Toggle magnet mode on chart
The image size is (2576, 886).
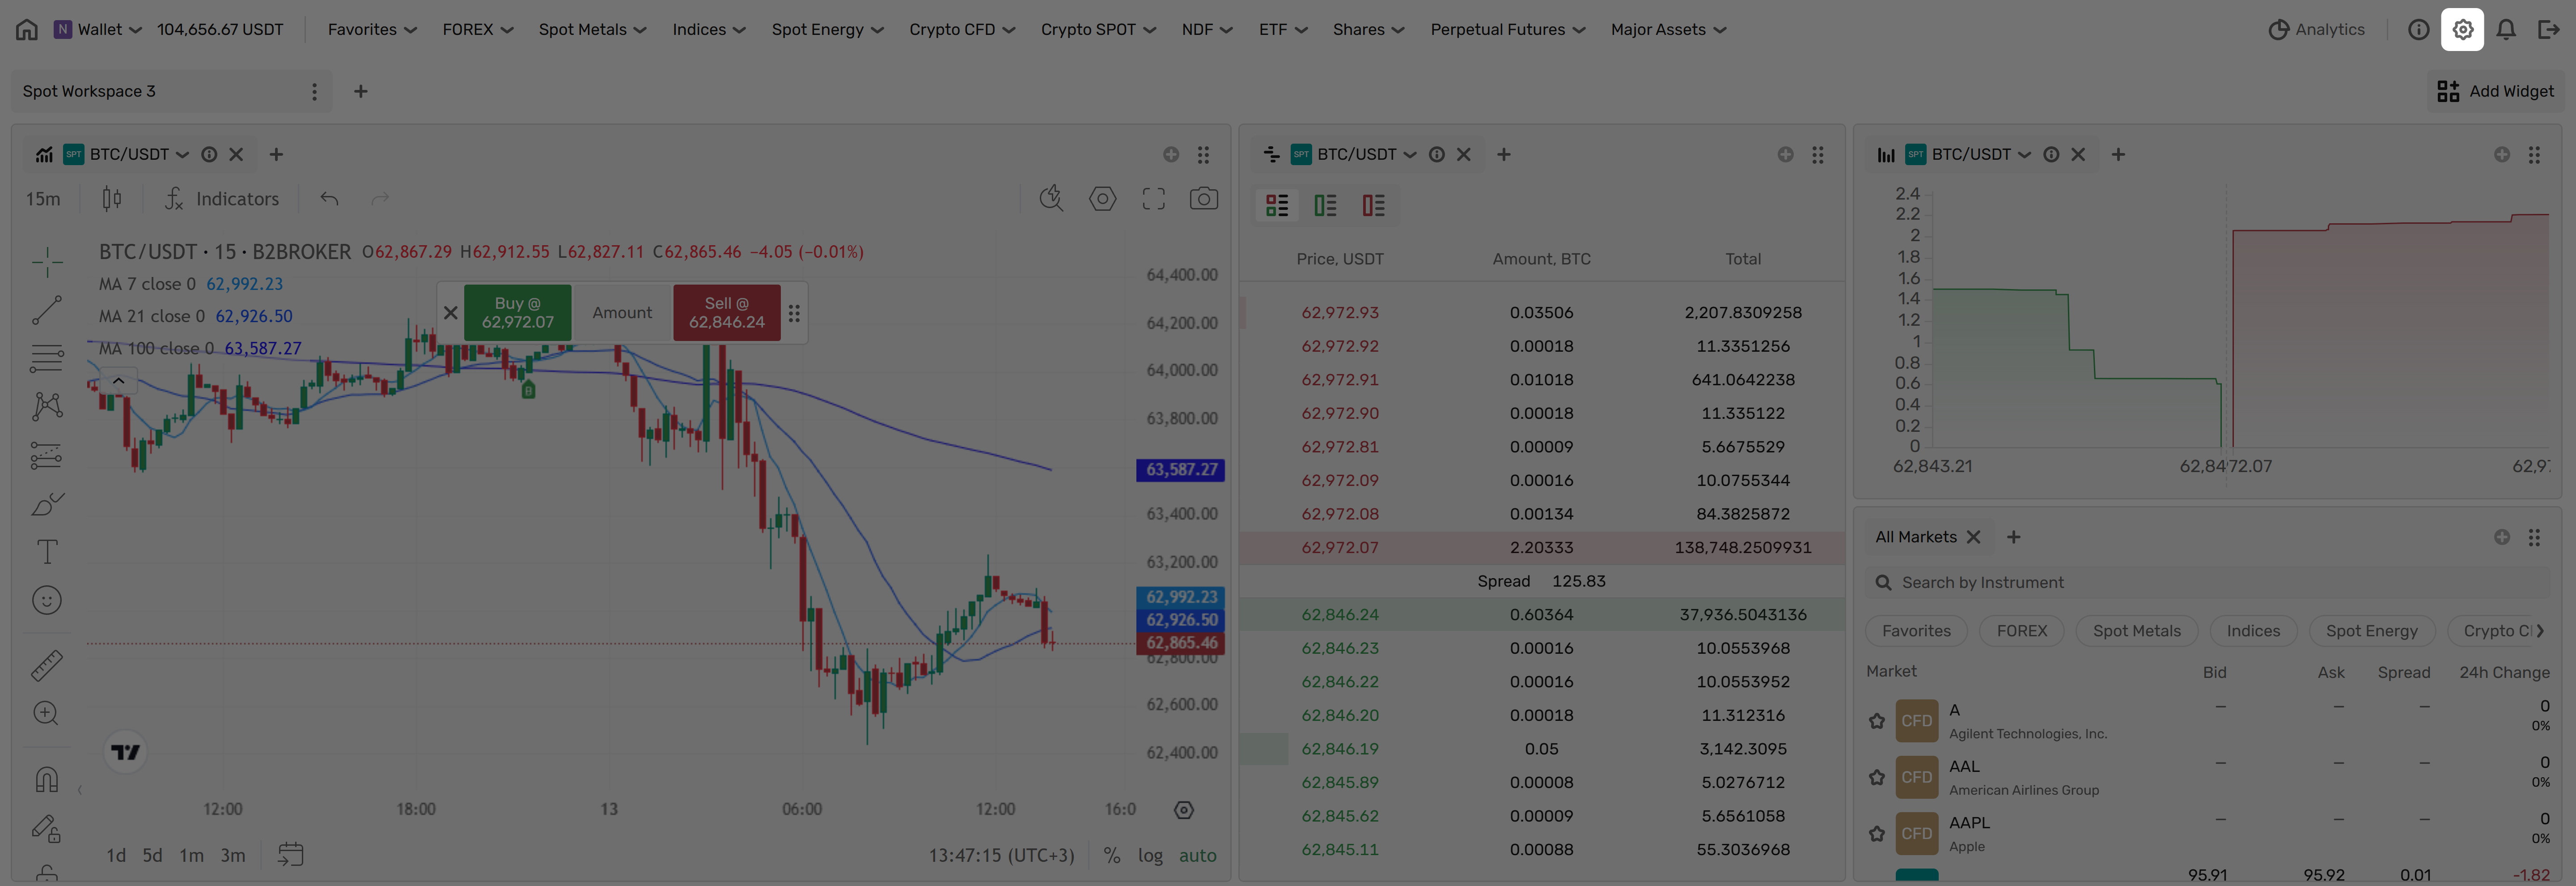coord(47,779)
